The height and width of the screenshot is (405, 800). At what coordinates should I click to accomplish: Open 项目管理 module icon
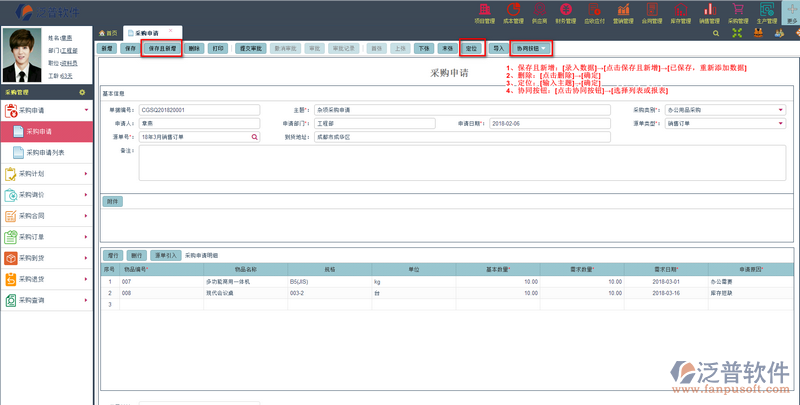(483, 11)
